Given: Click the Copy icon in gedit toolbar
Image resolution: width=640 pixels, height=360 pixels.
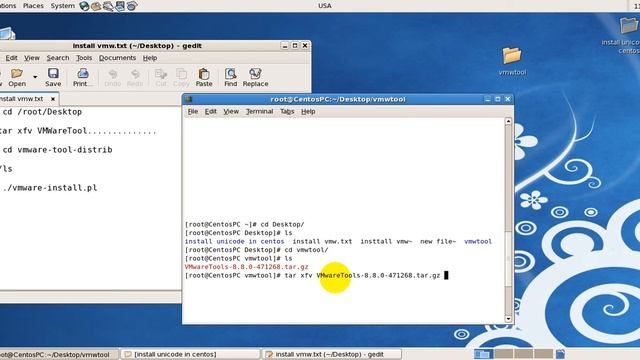Looking at the screenshot, I should point(181,78).
